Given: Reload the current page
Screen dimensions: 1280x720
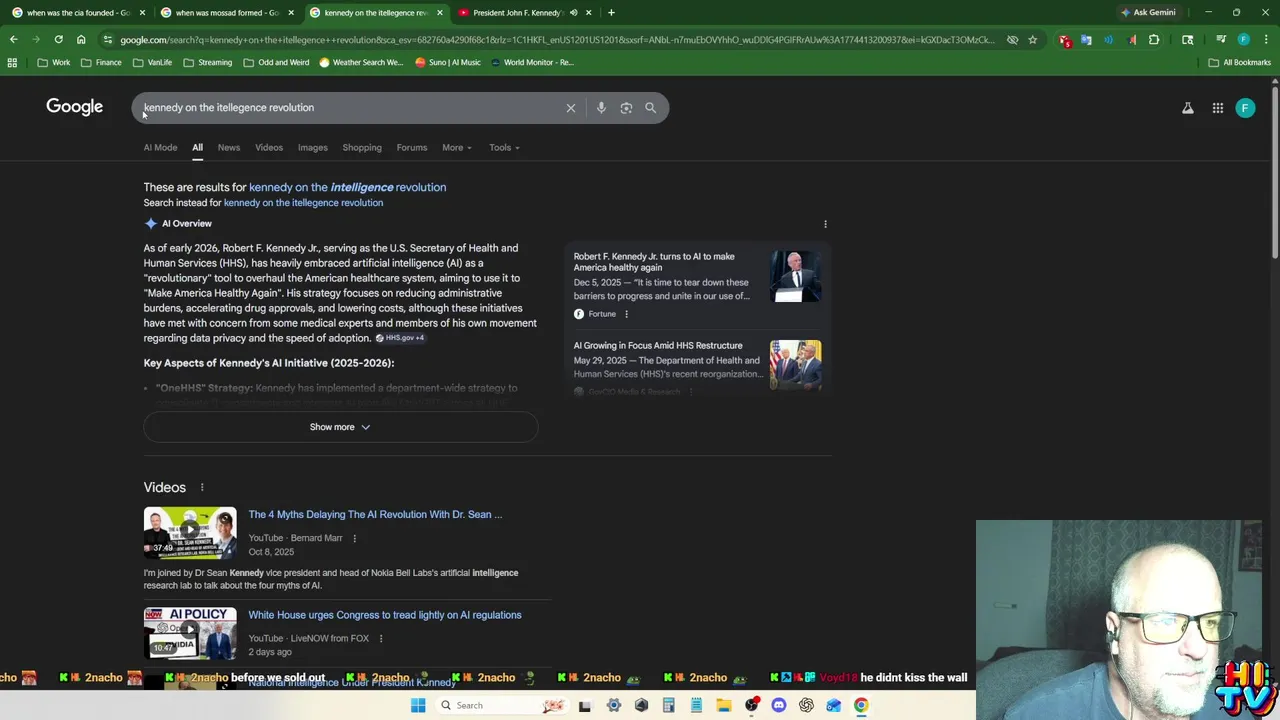Looking at the screenshot, I should [59, 40].
